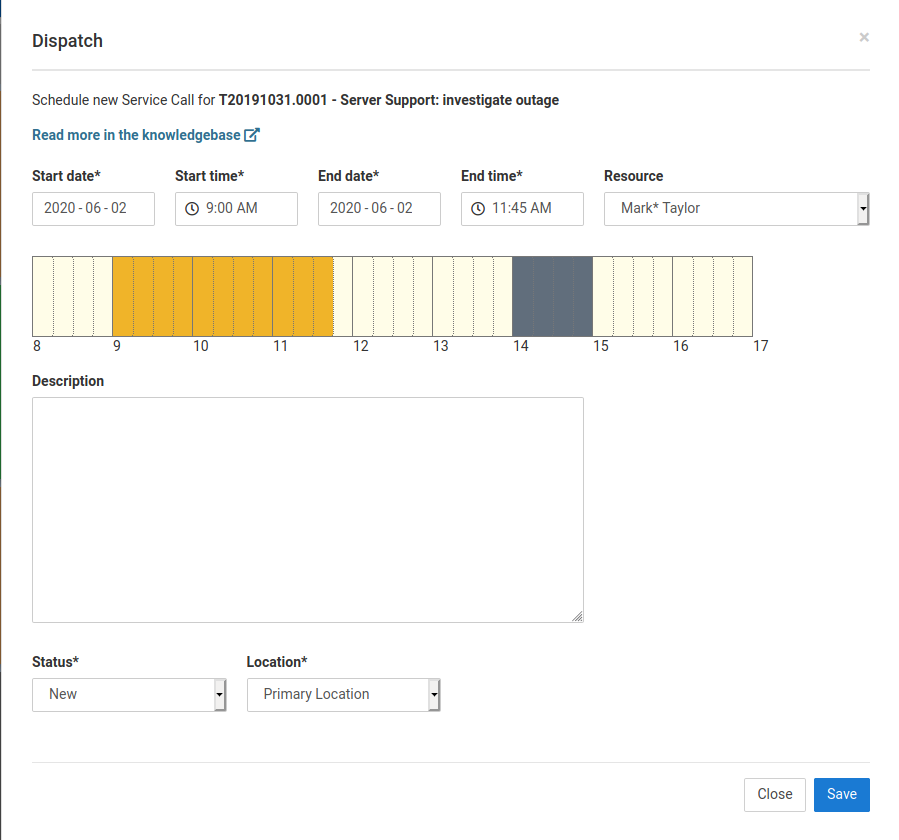
Task: Open the external link icon beside knowledgebase
Action: pyautogui.click(x=252, y=135)
